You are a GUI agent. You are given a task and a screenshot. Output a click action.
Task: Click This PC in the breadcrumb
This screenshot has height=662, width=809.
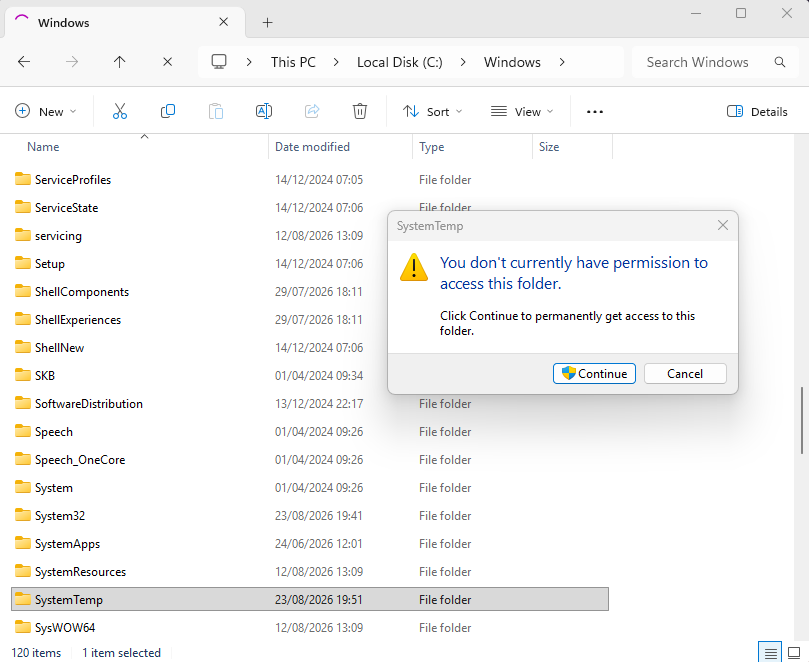[x=293, y=62]
